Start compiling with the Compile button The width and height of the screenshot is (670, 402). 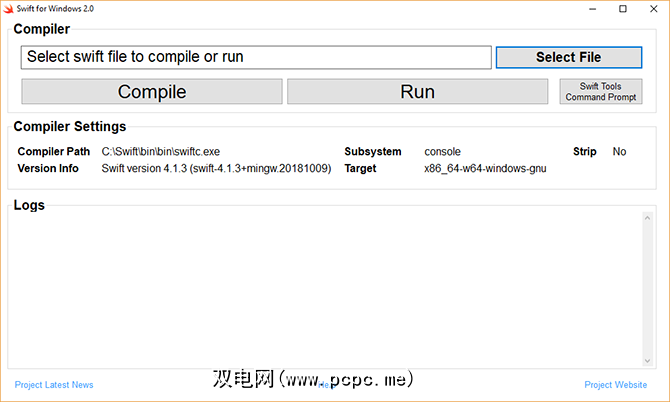(x=152, y=91)
